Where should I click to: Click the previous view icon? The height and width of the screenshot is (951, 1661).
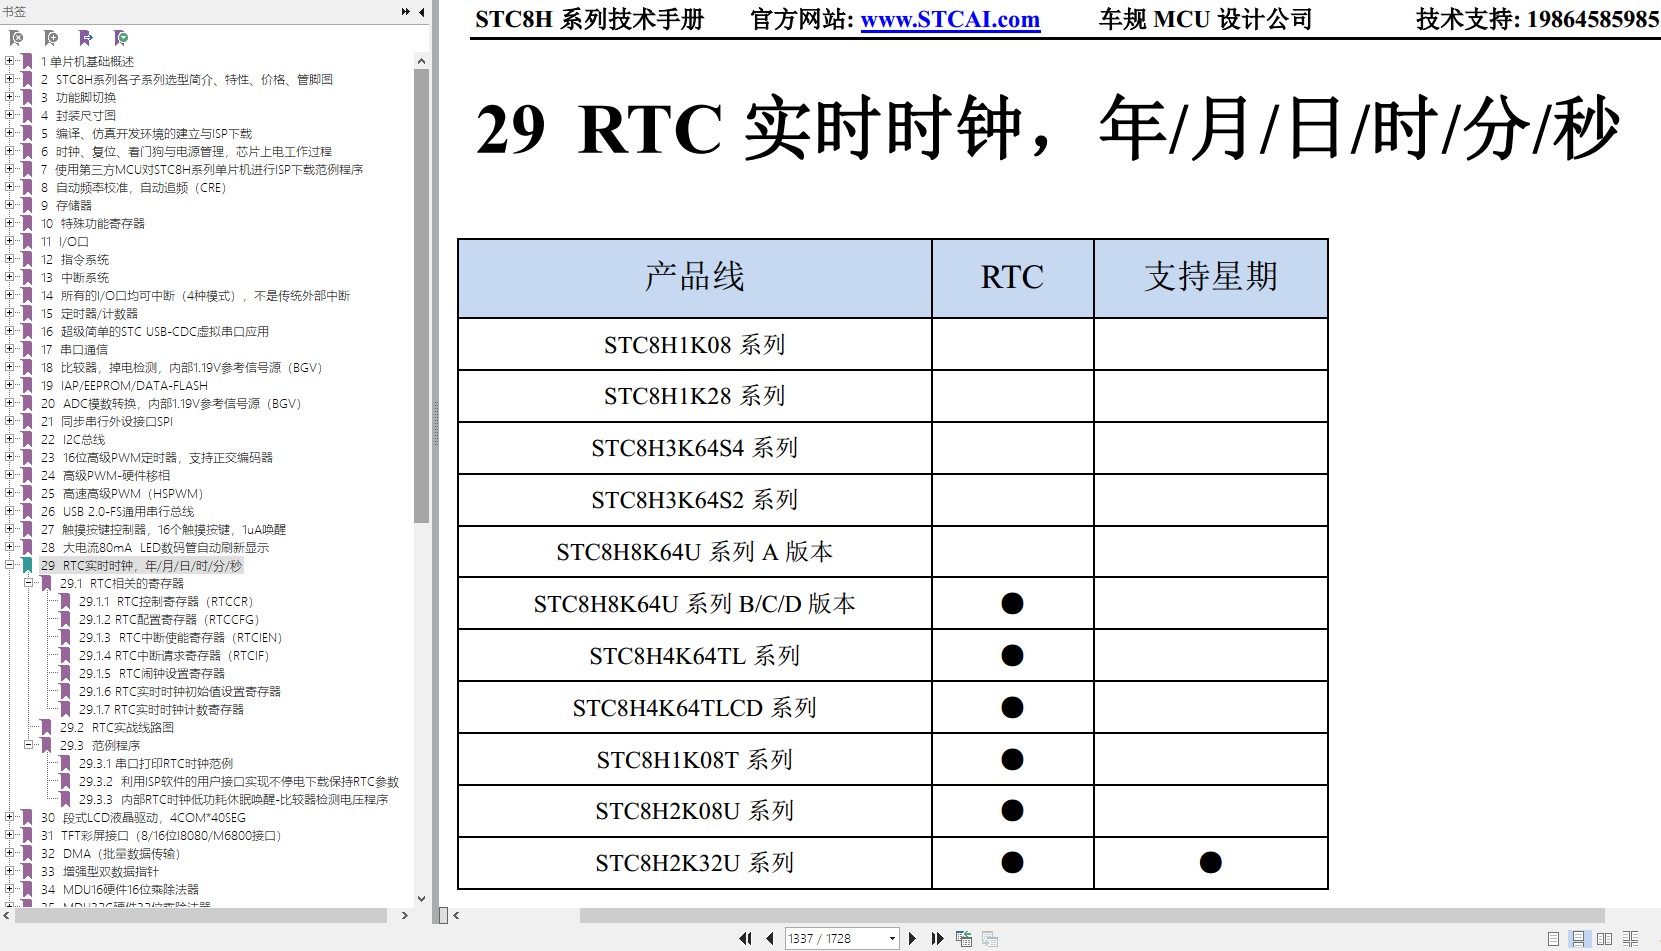click(x=964, y=938)
